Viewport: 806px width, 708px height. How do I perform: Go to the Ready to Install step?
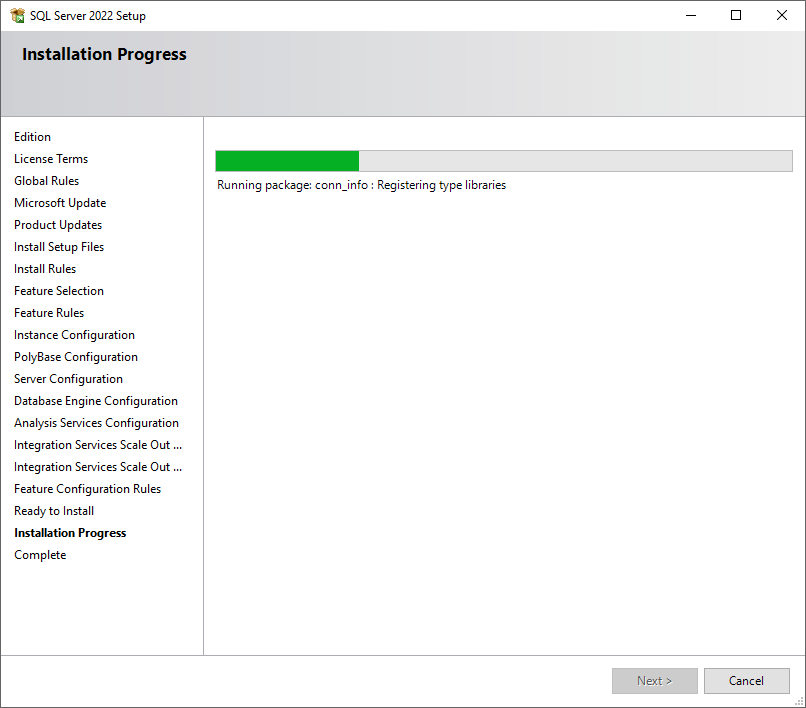click(x=53, y=510)
